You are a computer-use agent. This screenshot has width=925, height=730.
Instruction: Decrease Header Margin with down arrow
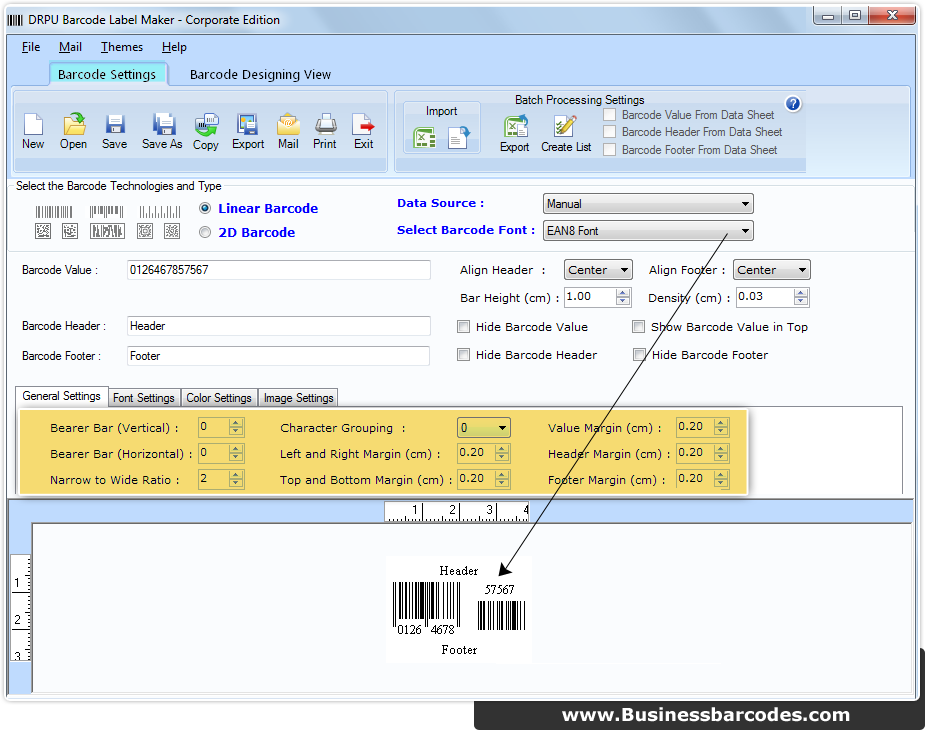721,457
